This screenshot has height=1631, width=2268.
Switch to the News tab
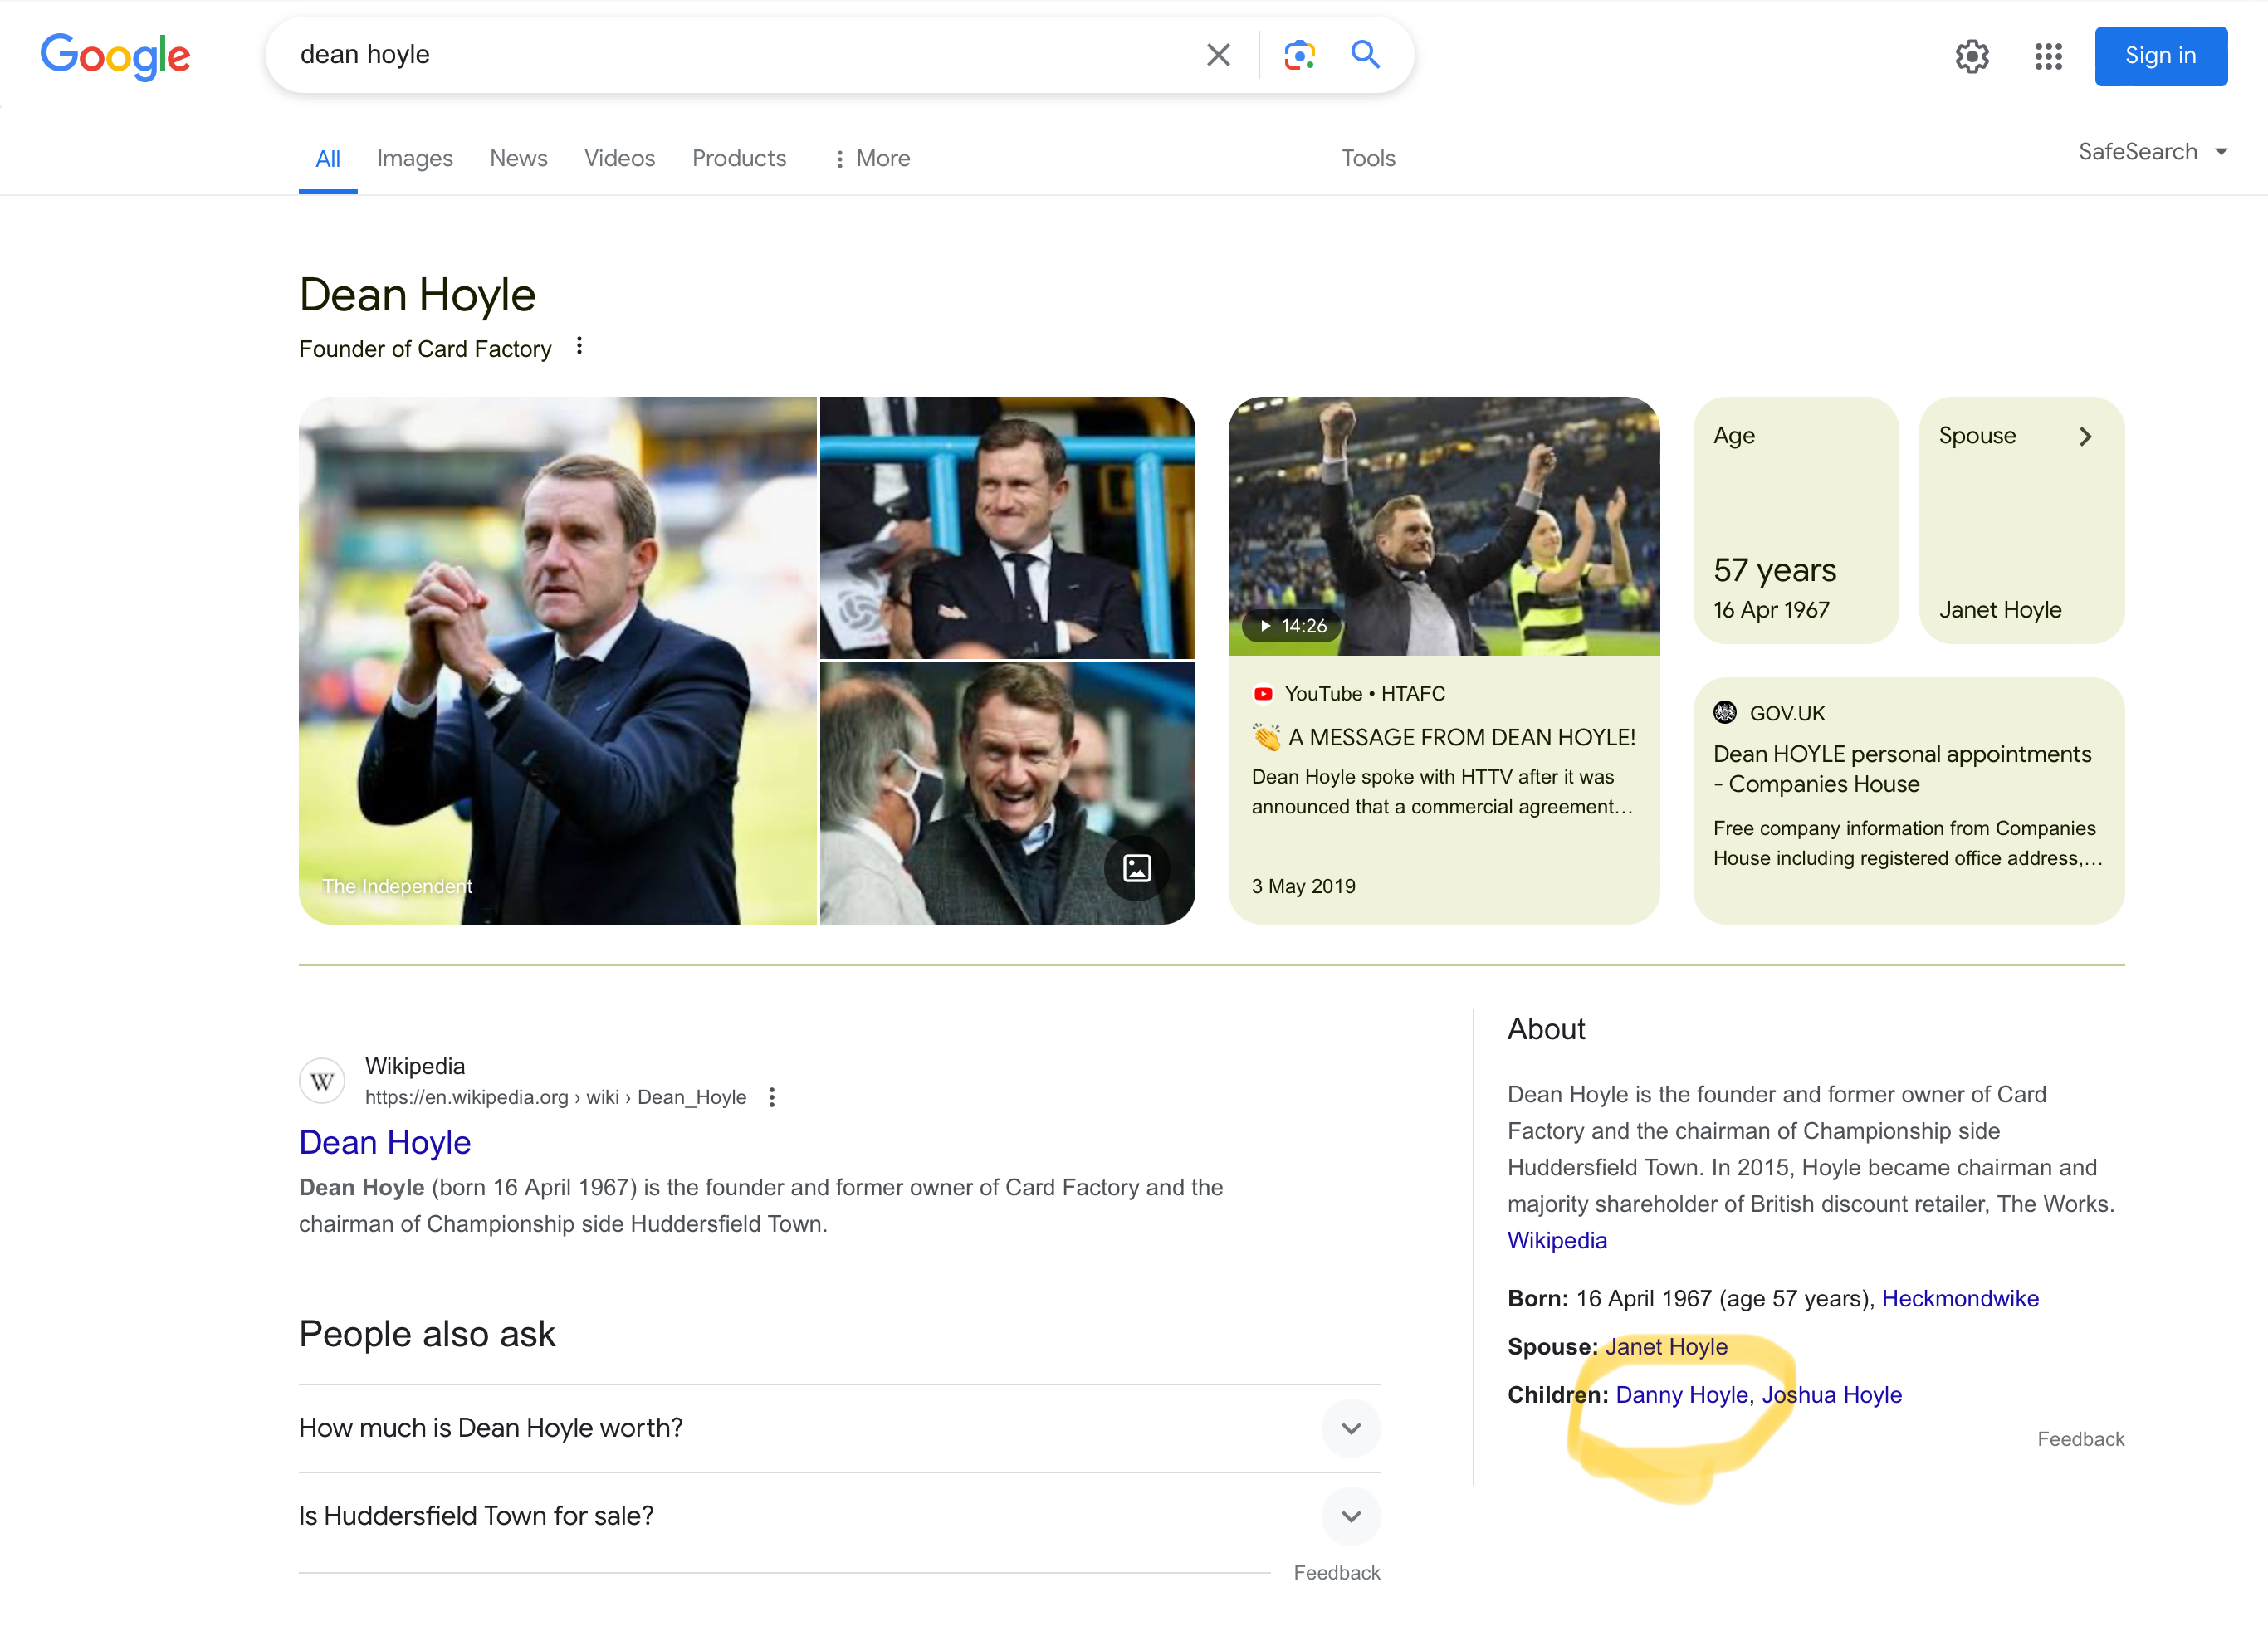coord(518,158)
